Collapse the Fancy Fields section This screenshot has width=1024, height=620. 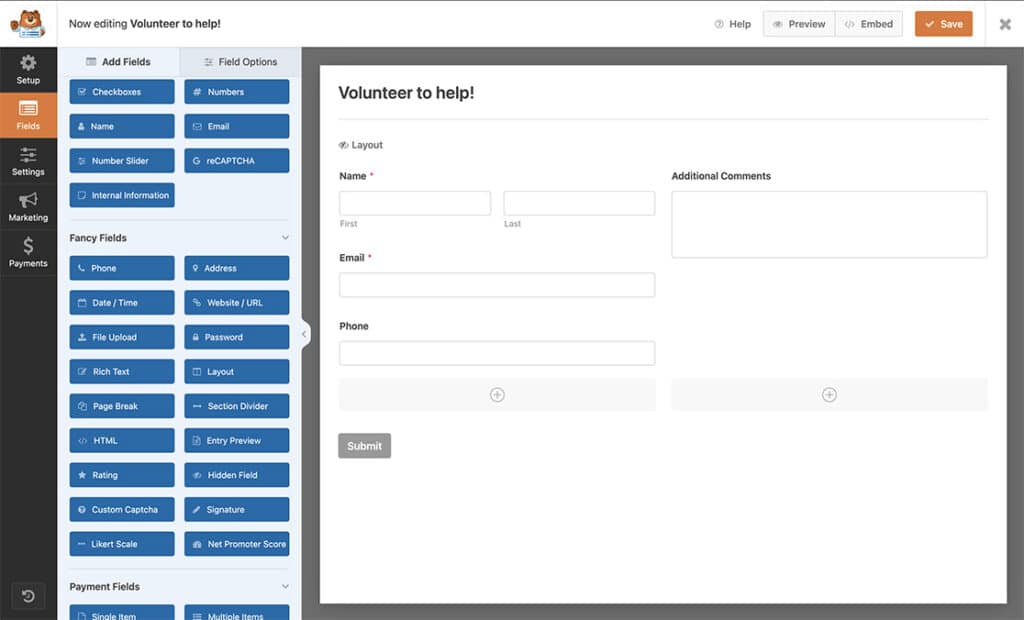pos(285,238)
